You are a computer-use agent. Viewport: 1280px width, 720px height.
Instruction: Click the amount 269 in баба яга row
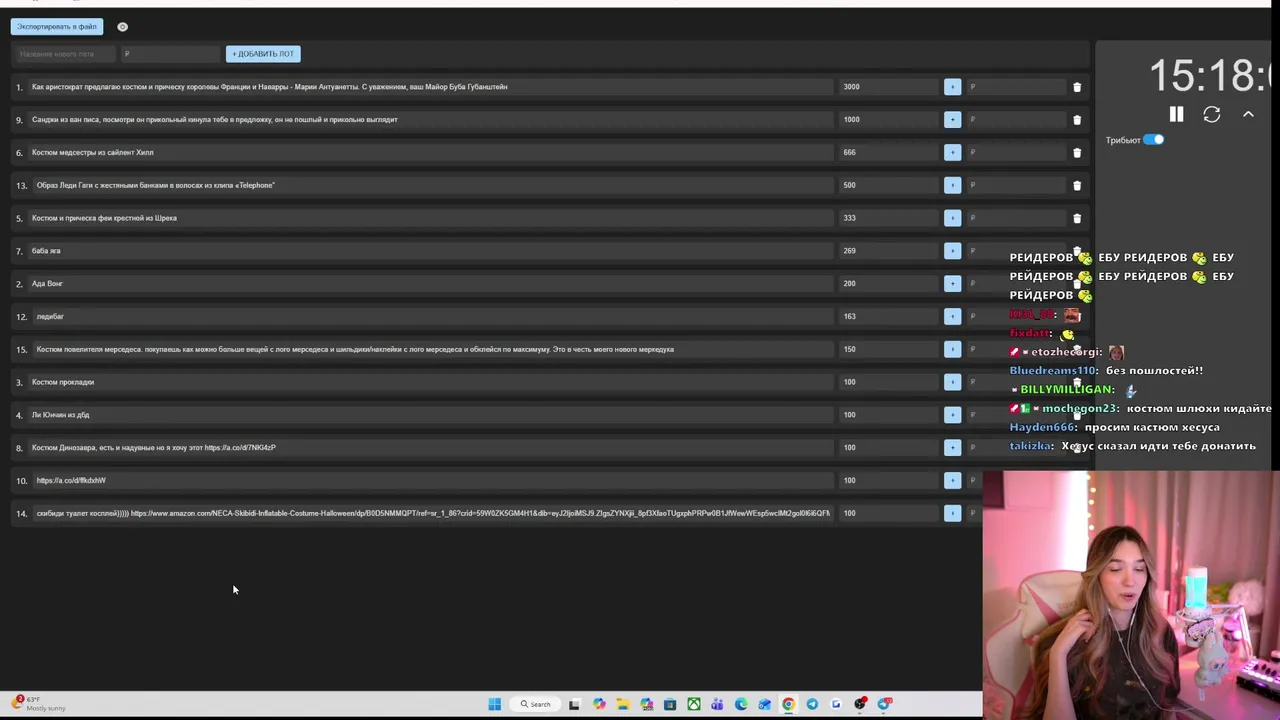pyautogui.click(x=849, y=251)
